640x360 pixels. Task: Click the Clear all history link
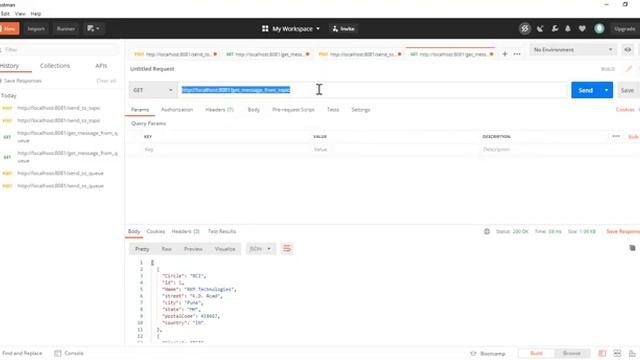[106, 81]
